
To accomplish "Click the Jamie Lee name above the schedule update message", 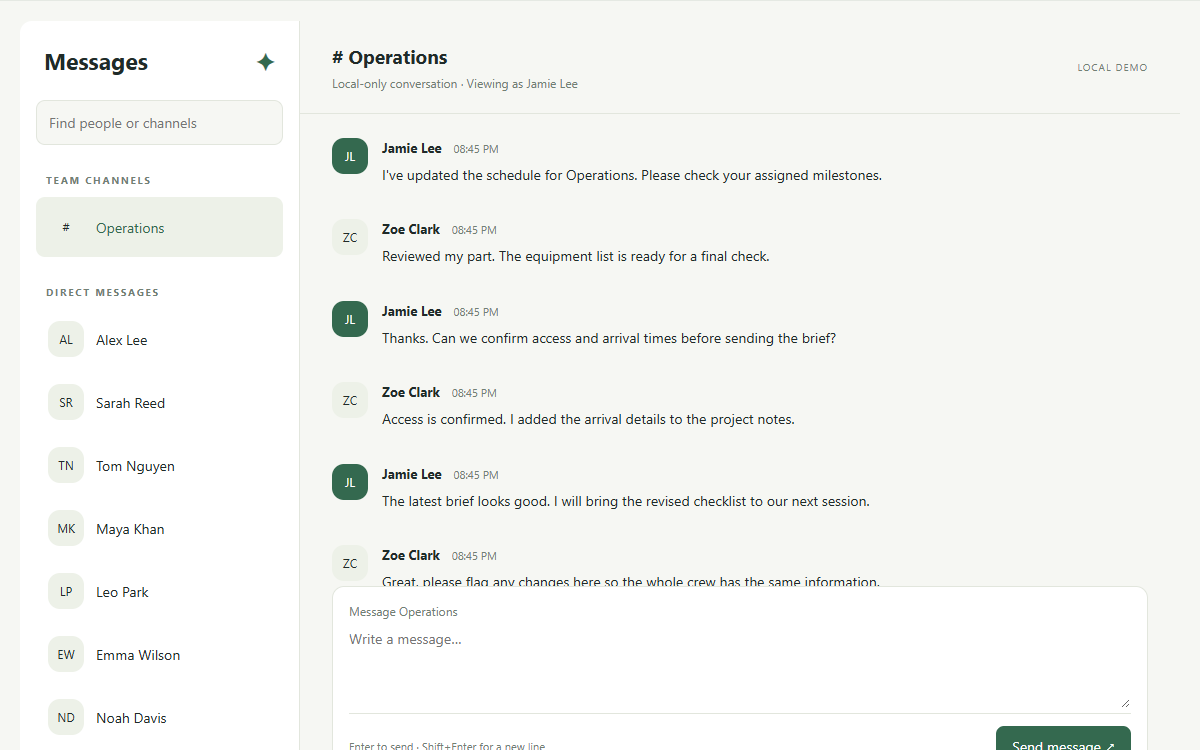I will [x=412, y=148].
